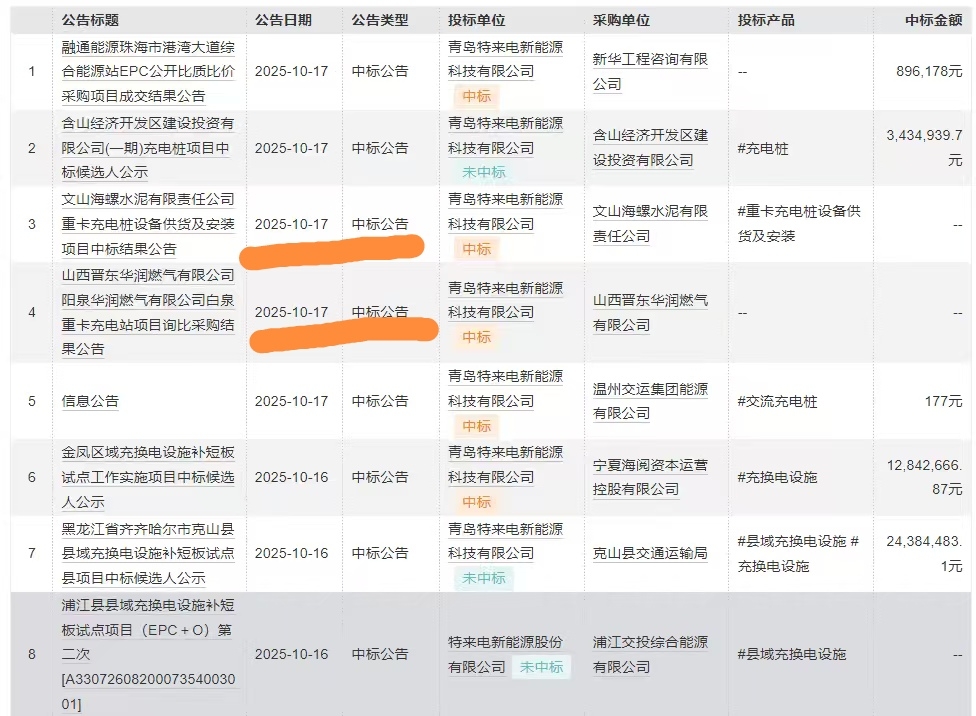Open purchaser 温州交运集团能源有限公司
The height and width of the screenshot is (716, 976).
[x=650, y=401]
